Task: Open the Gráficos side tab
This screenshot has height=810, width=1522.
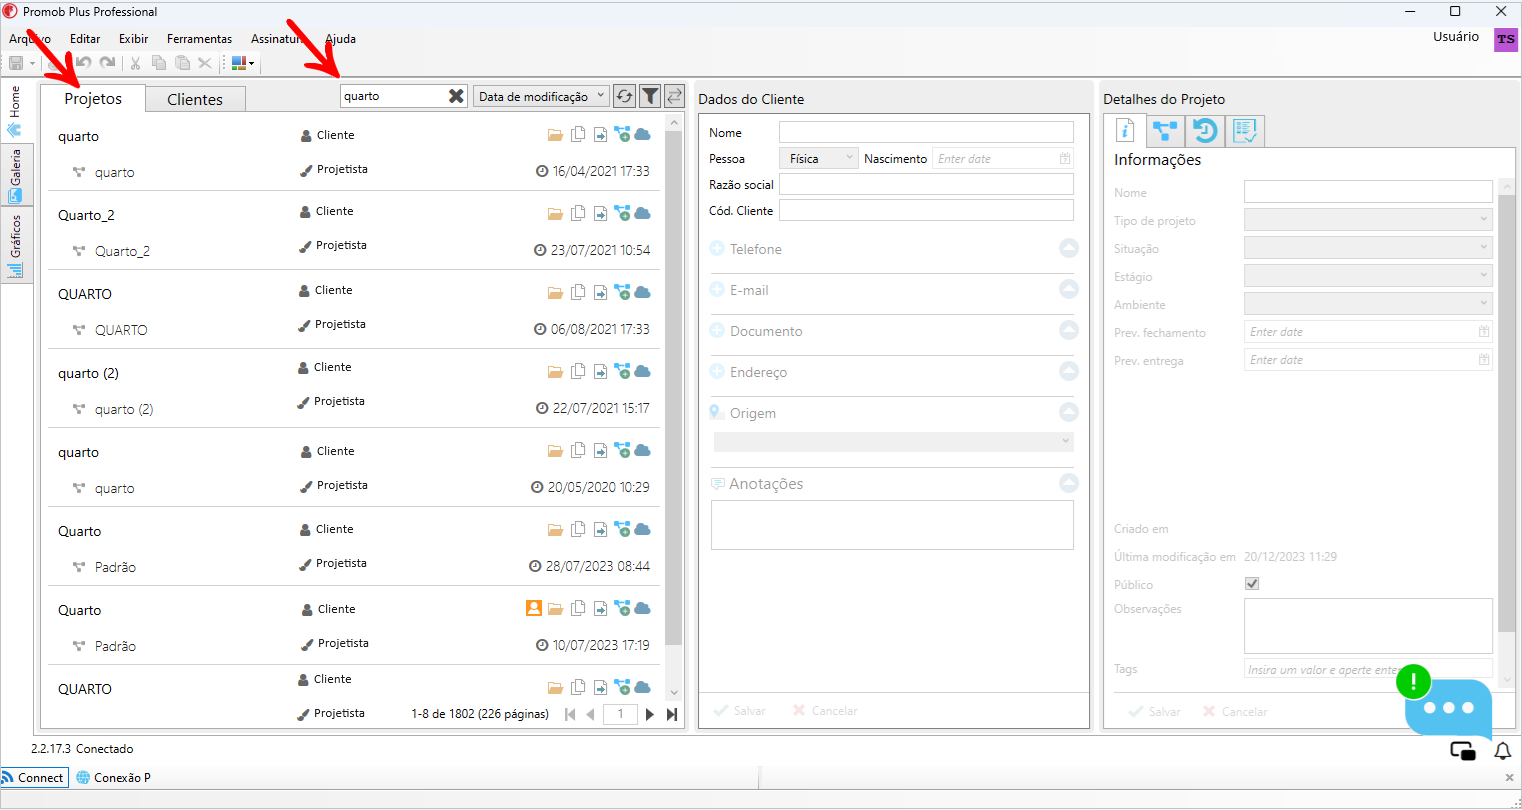Action: [15, 245]
